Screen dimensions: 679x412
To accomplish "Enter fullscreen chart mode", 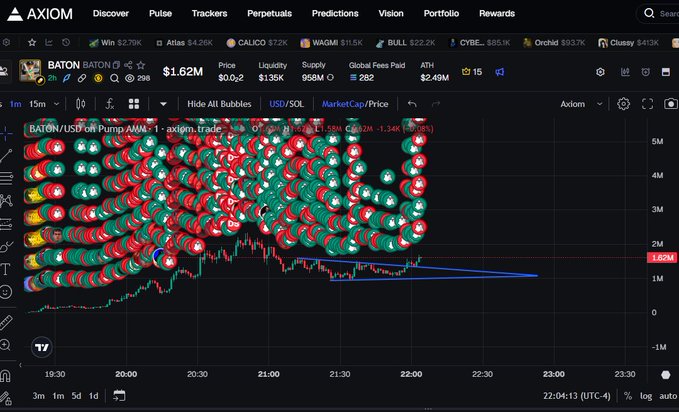I will (647, 104).
